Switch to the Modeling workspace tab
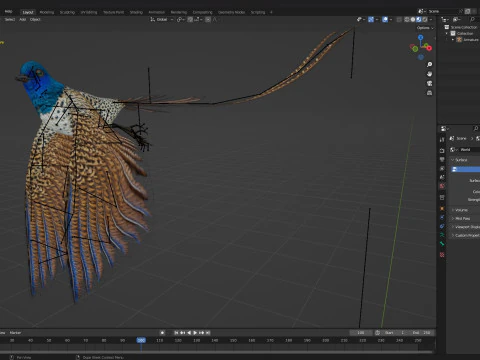The height and width of the screenshot is (360, 480). (x=47, y=12)
